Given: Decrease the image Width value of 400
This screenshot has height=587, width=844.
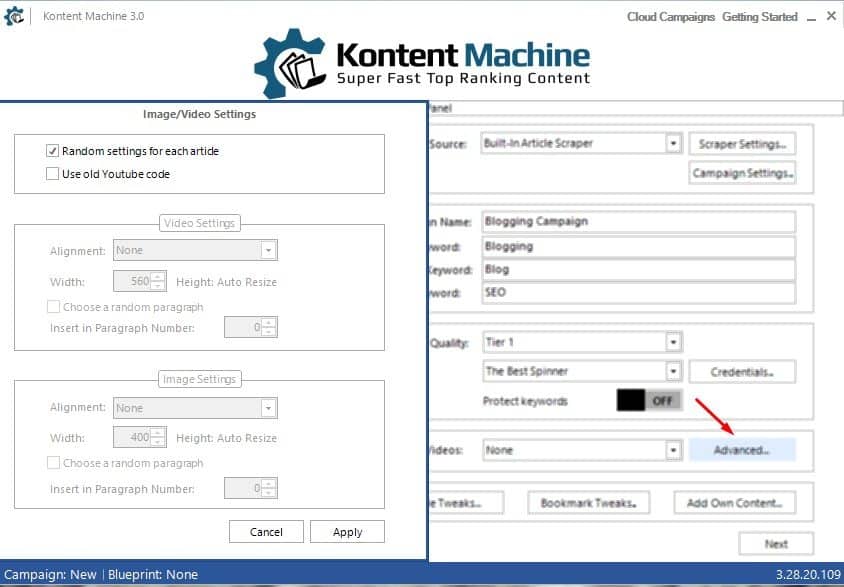Looking at the screenshot, I should point(158,442).
